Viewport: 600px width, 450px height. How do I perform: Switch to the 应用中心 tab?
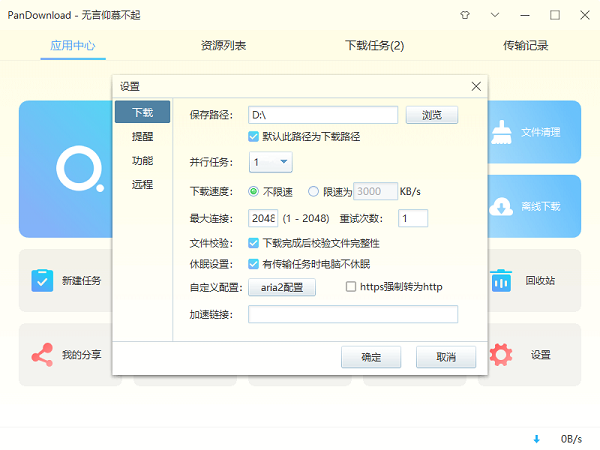[x=73, y=46]
